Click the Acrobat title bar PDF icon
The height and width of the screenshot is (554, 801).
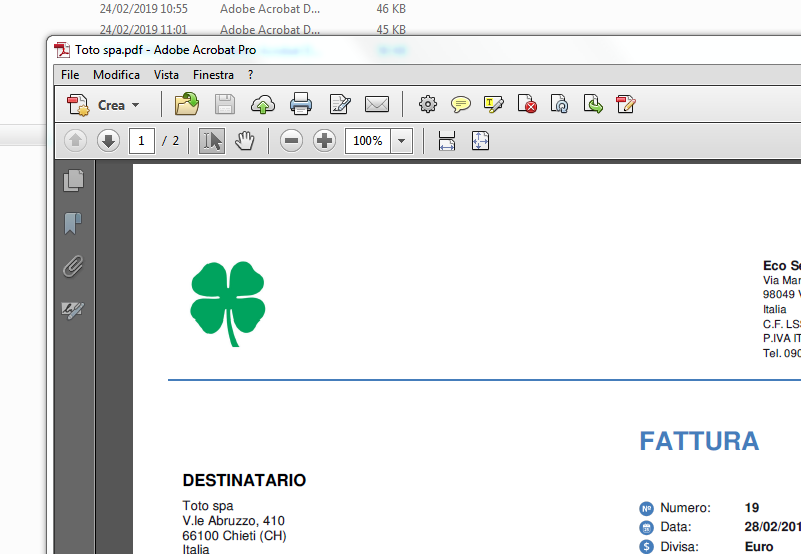tap(62, 50)
